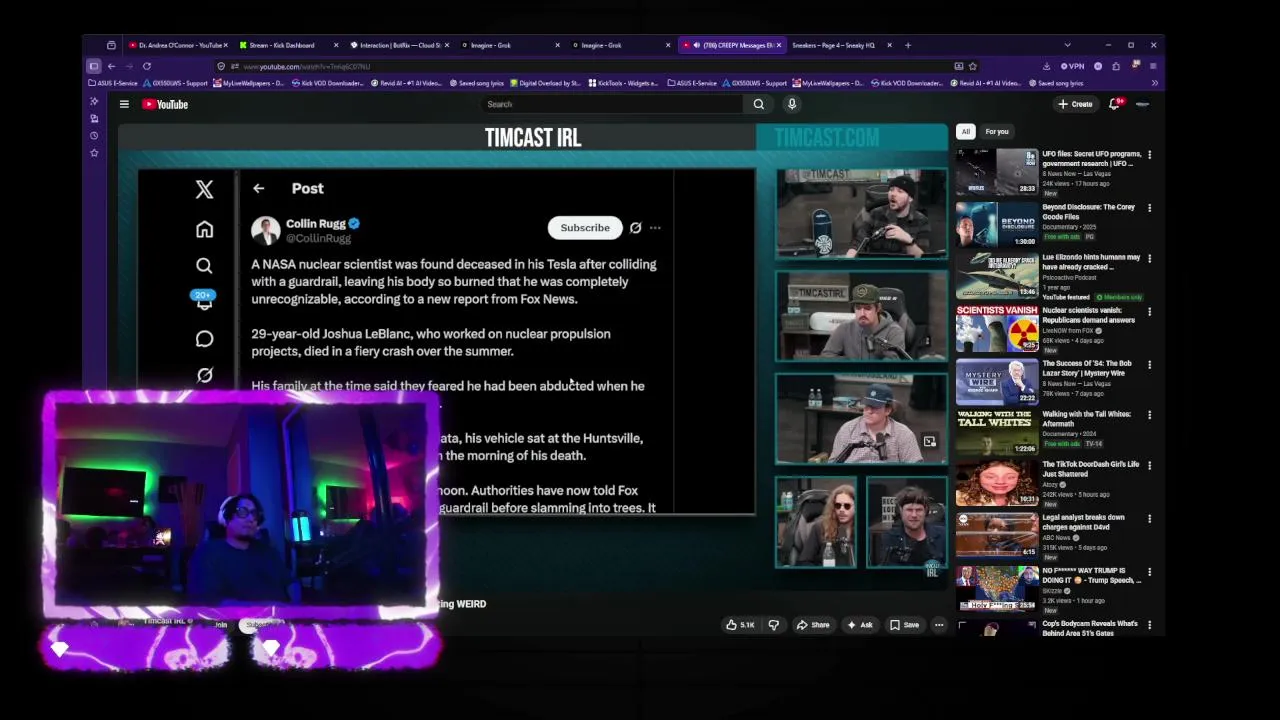
Task: Click the YouTube search magnifier button
Action: pyautogui.click(x=759, y=104)
